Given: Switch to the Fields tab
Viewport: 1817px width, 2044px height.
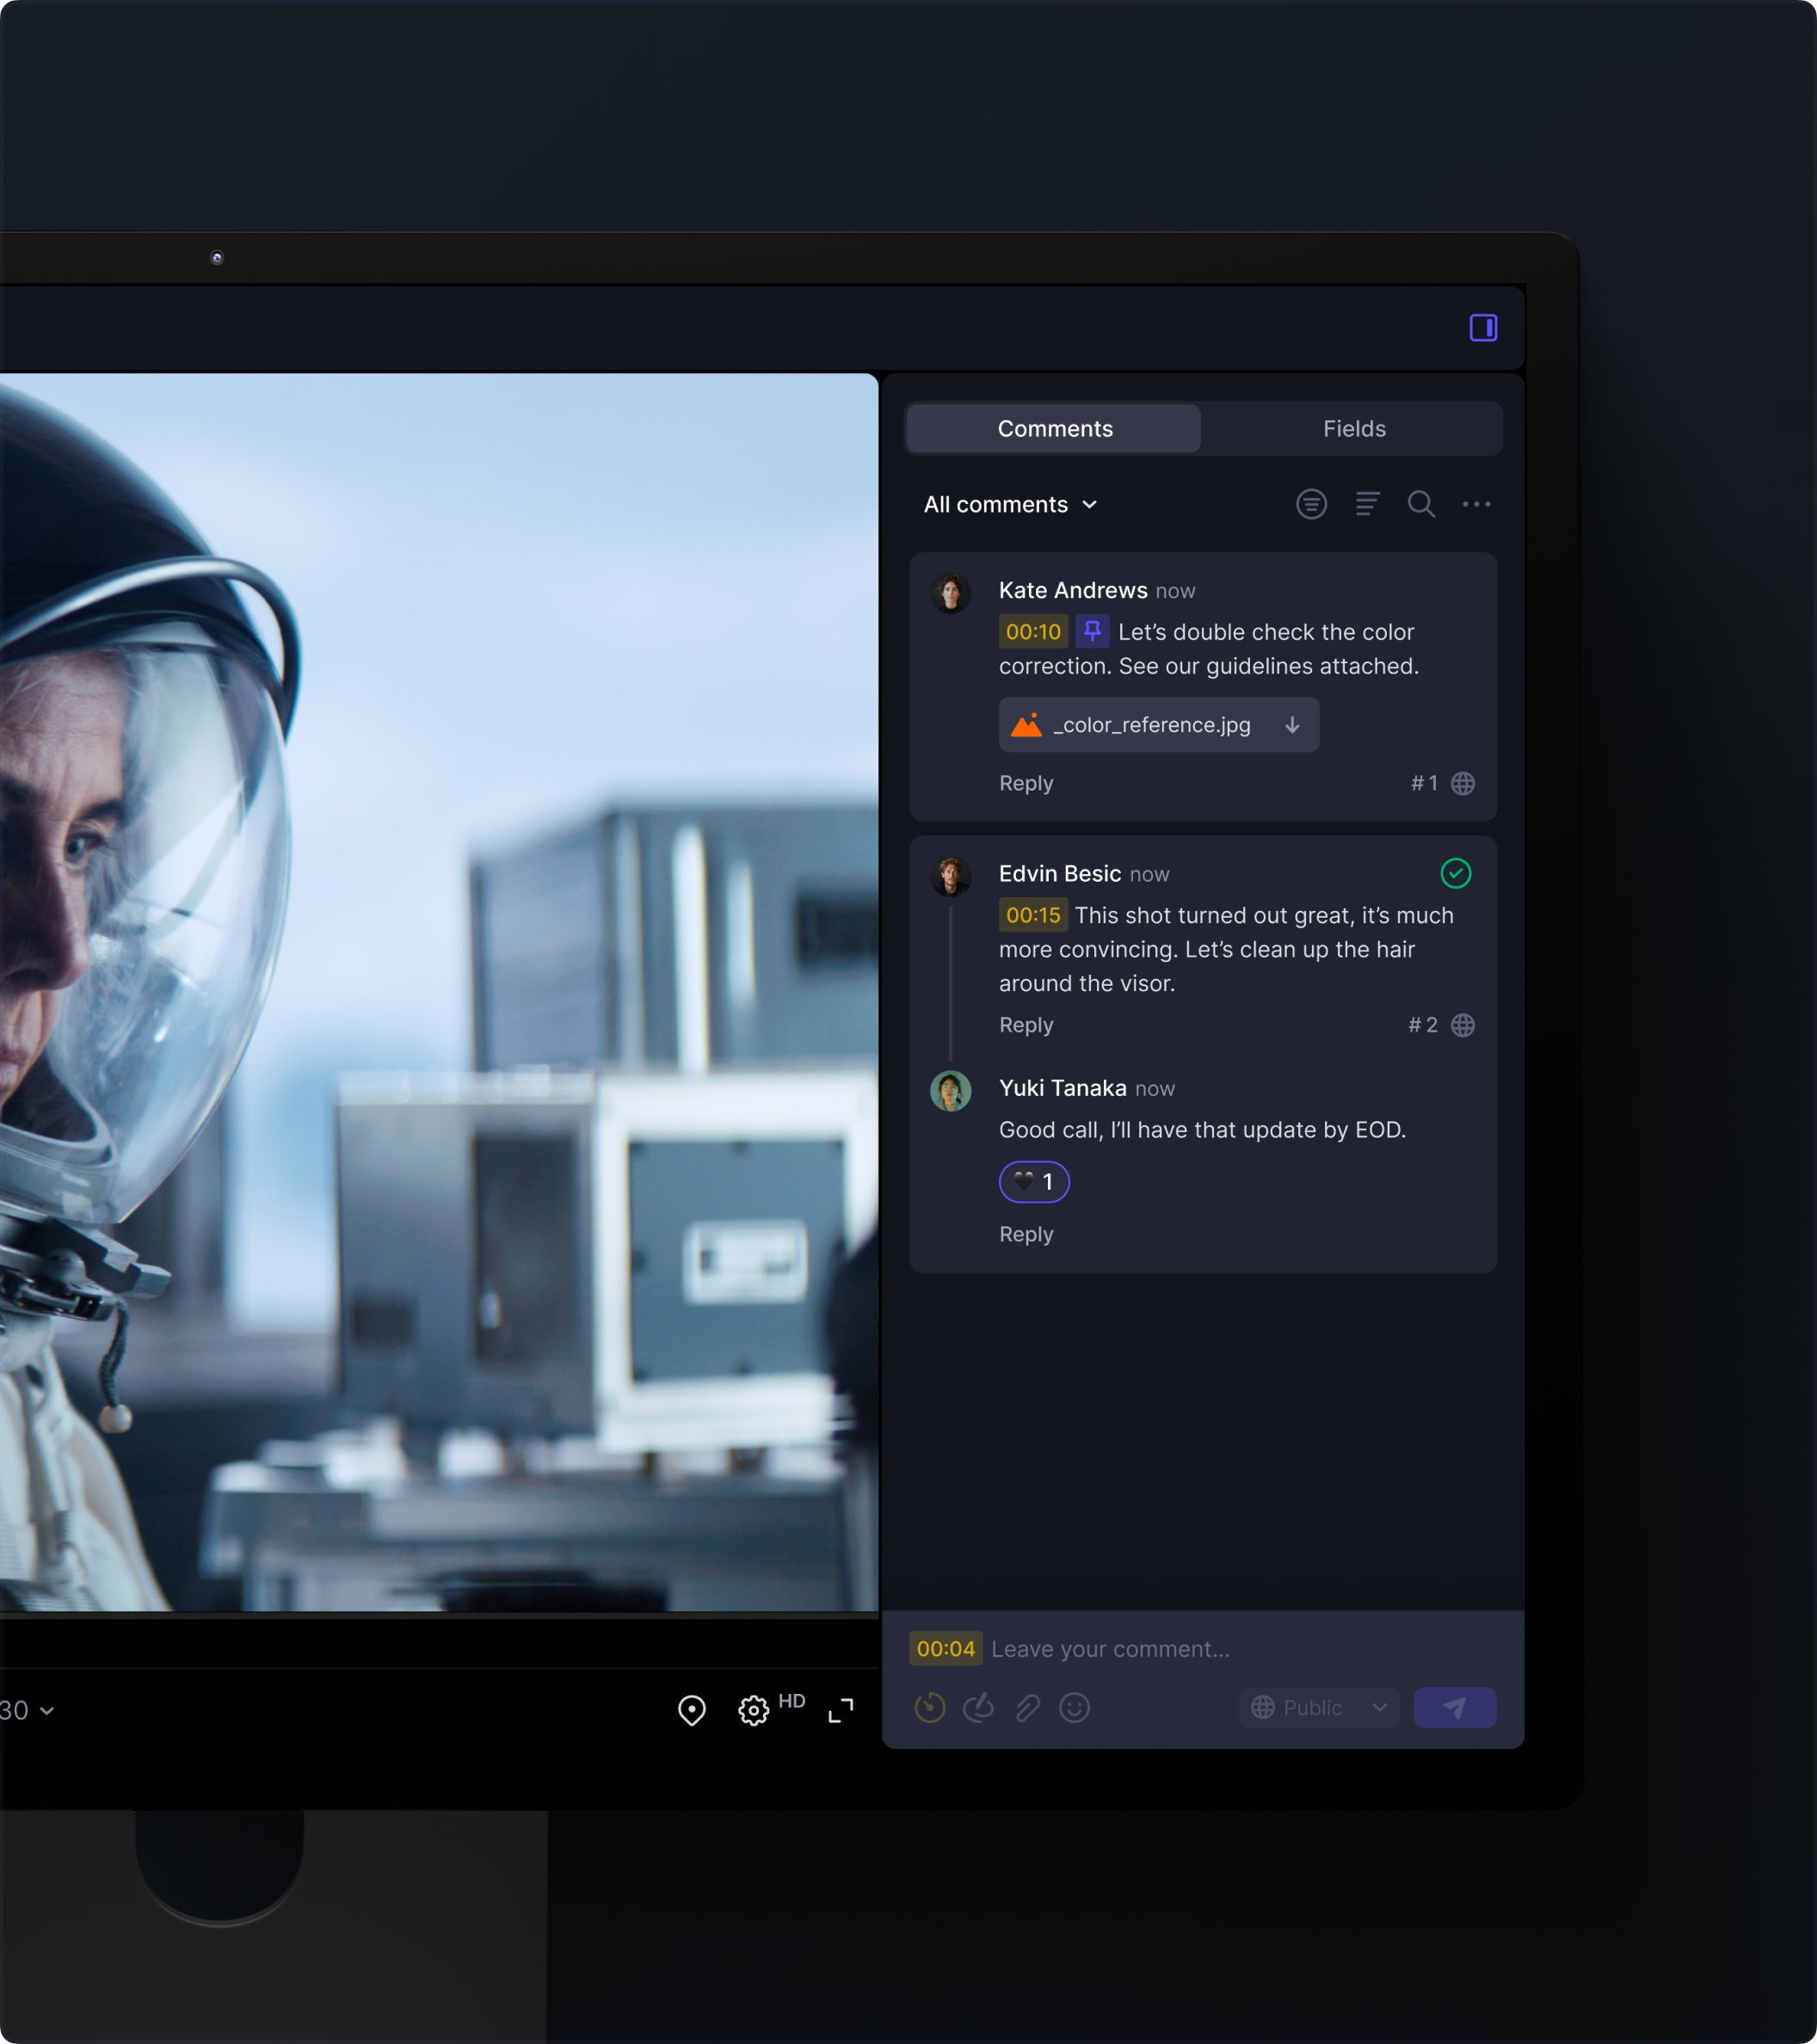Looking at the screenshot, I should [1353, 429].
